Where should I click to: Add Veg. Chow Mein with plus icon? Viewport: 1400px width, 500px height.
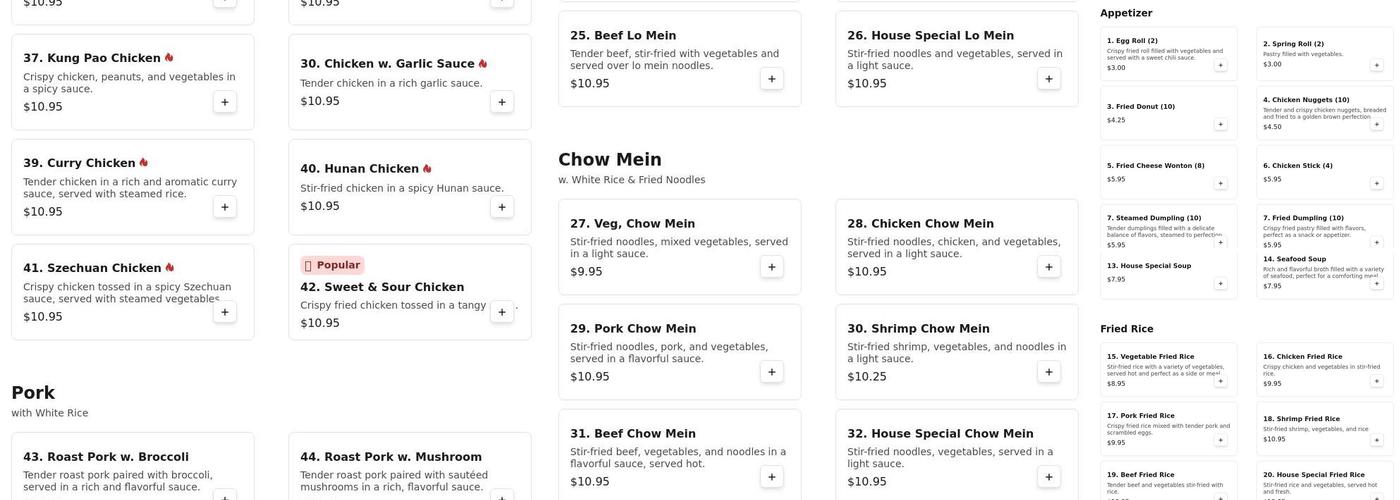[x=772, y=267]
